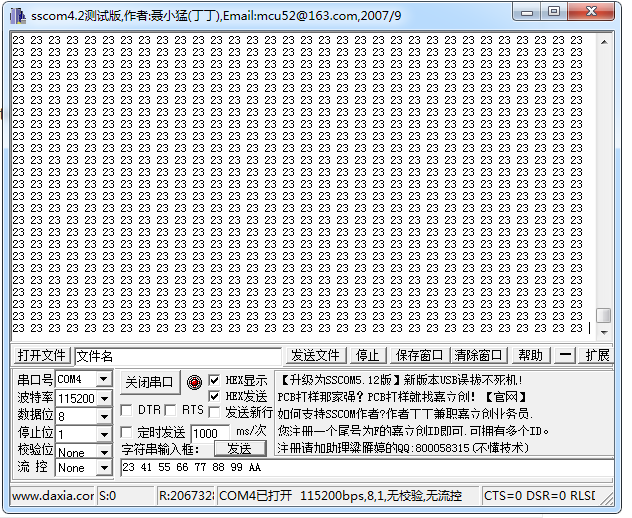
Task: Open 帮助 help button
Action: click(530, 356)
